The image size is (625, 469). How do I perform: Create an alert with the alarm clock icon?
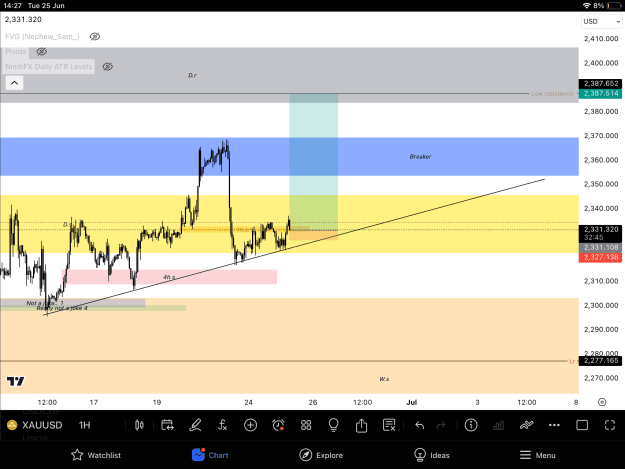pos(278,425)
